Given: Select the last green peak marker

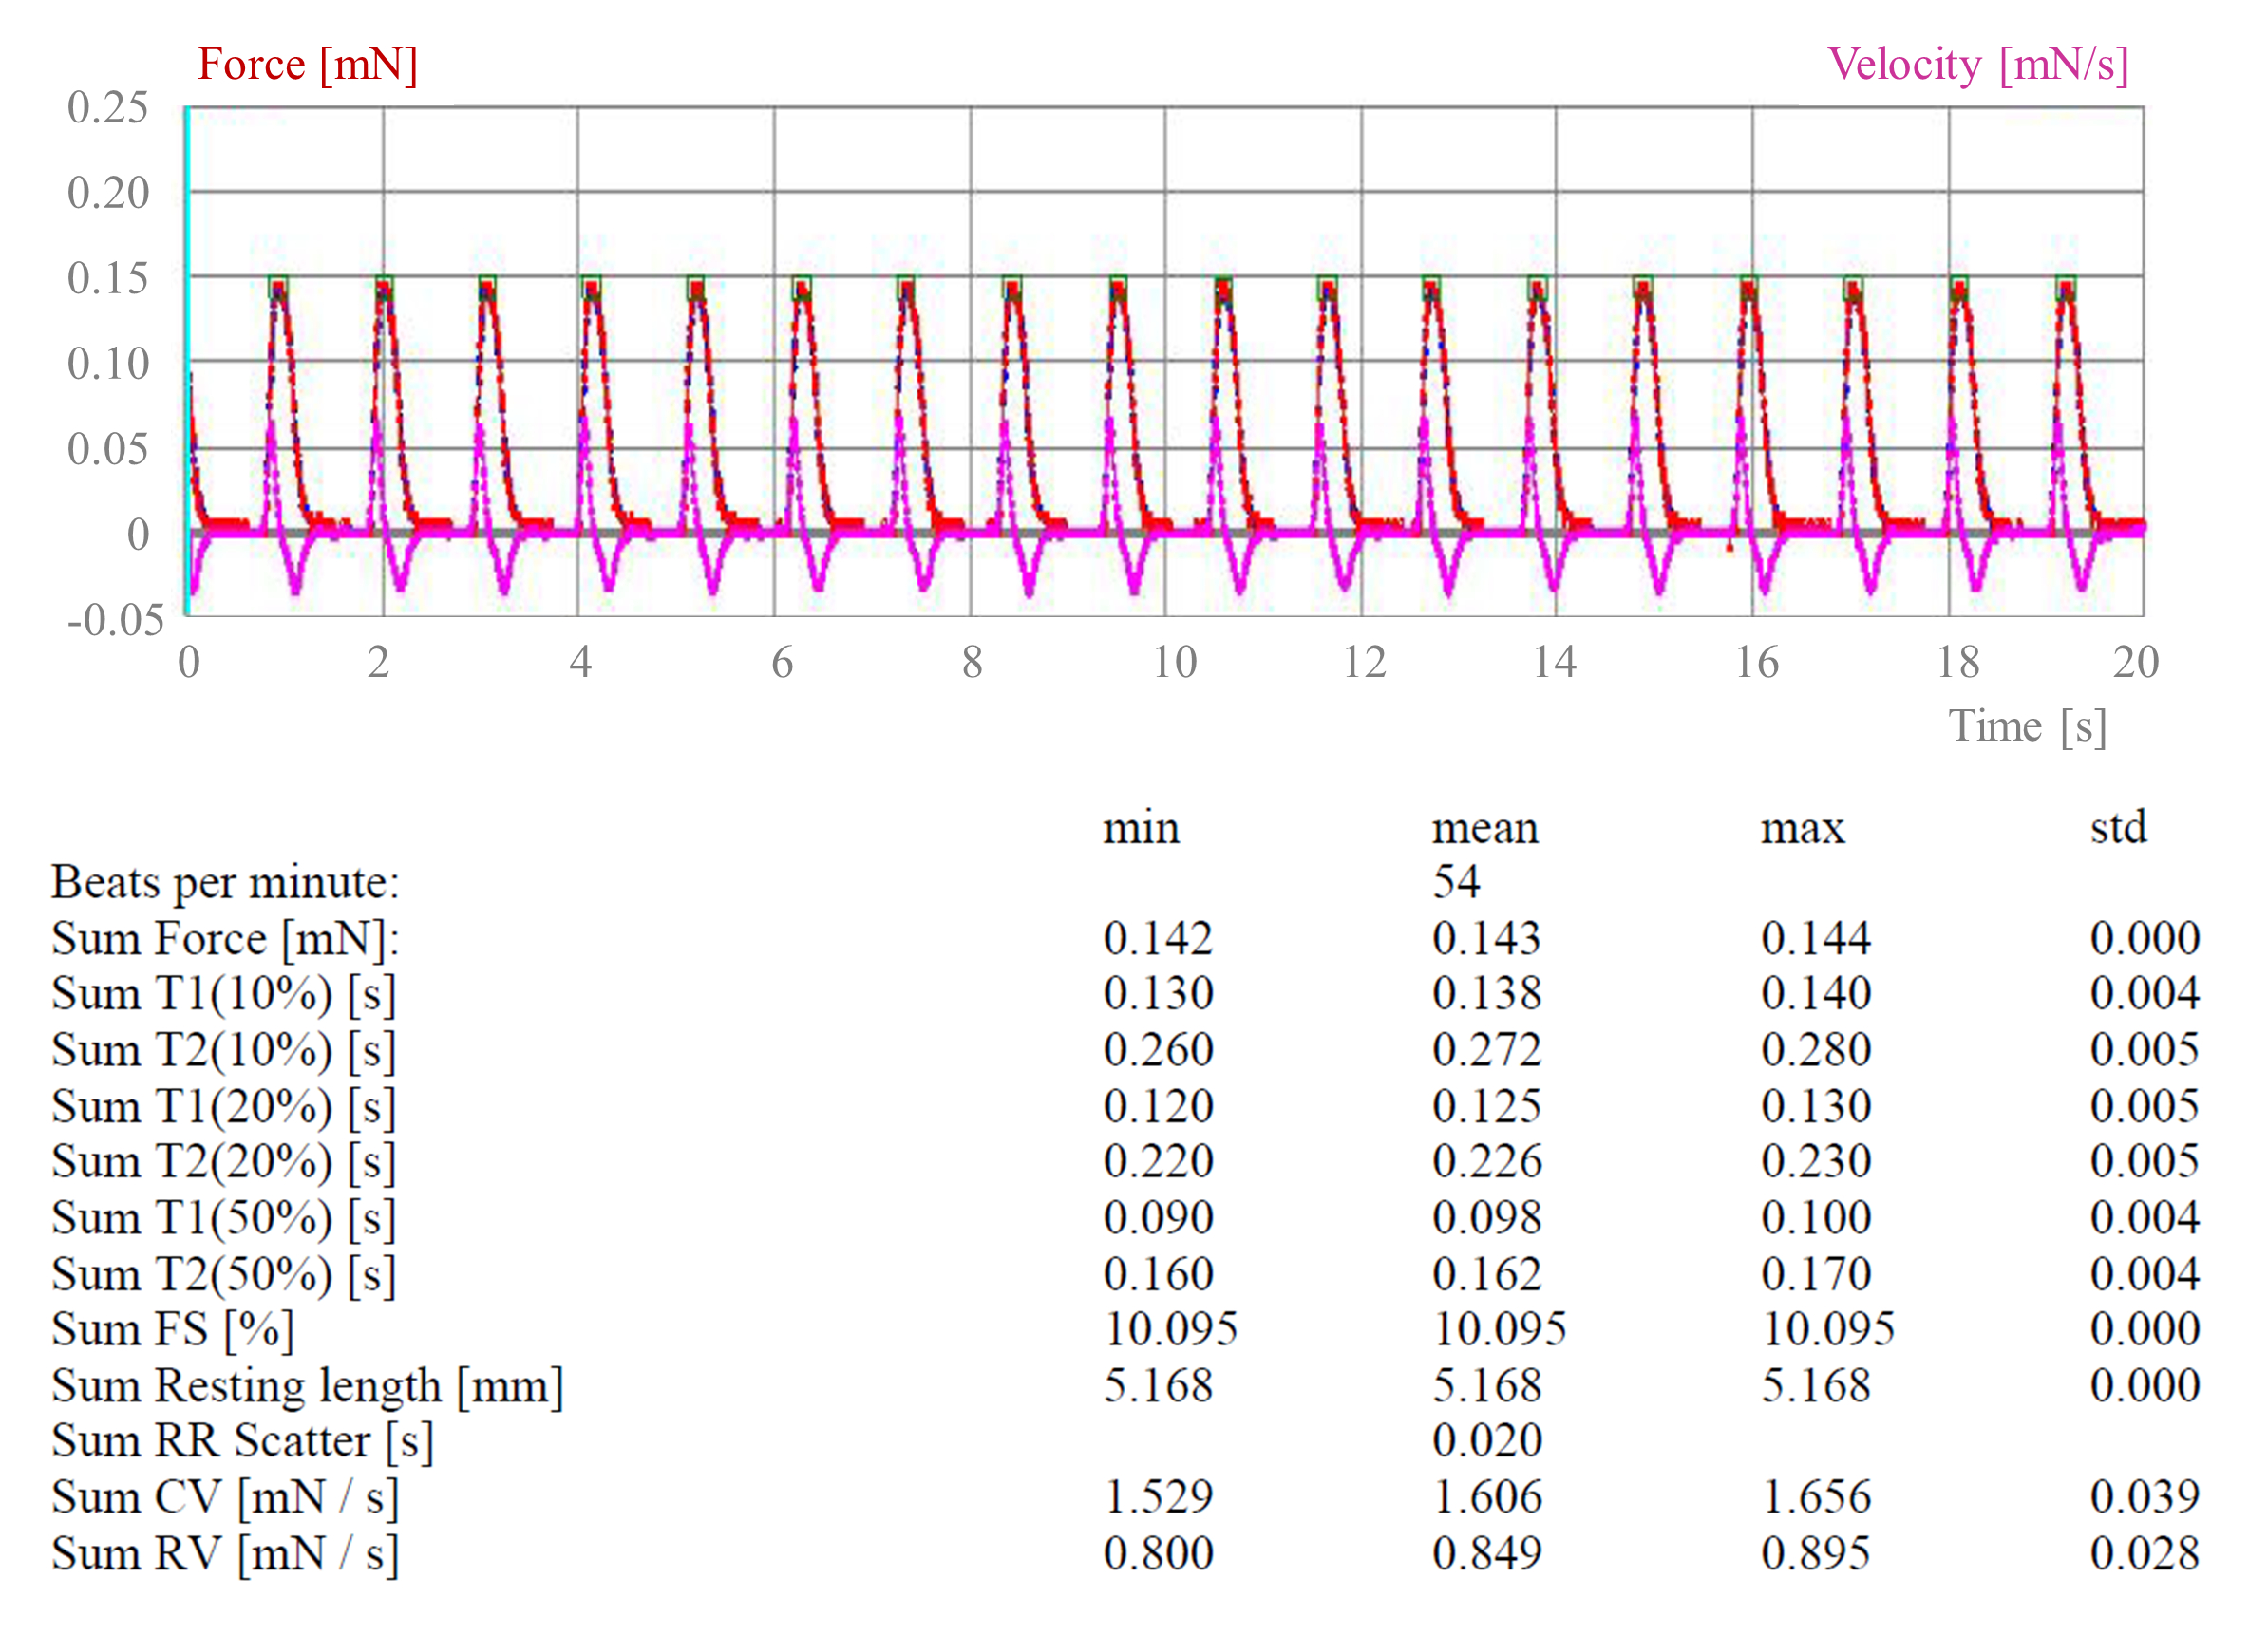Looking at the screenshot, I should click(2066, 287).
